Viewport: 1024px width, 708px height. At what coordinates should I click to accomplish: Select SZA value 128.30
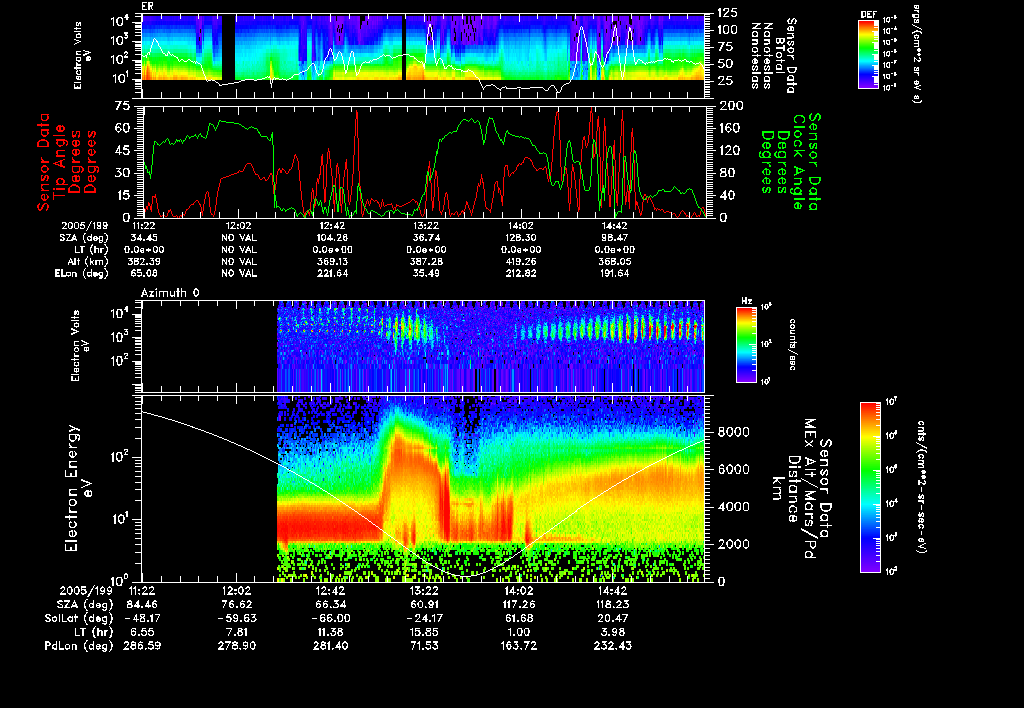(x=520, y=238)
